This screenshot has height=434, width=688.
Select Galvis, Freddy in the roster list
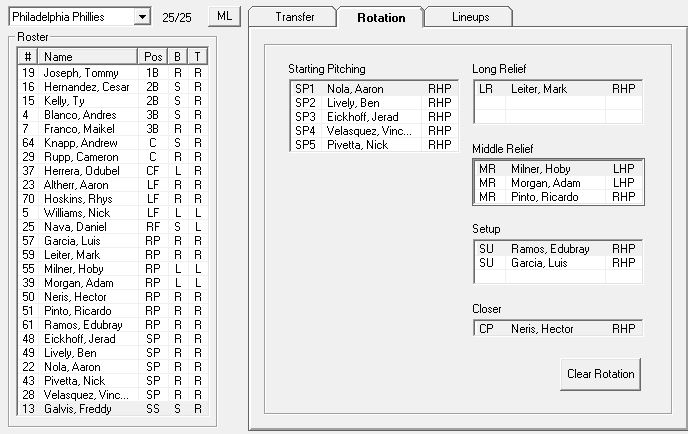112,409
